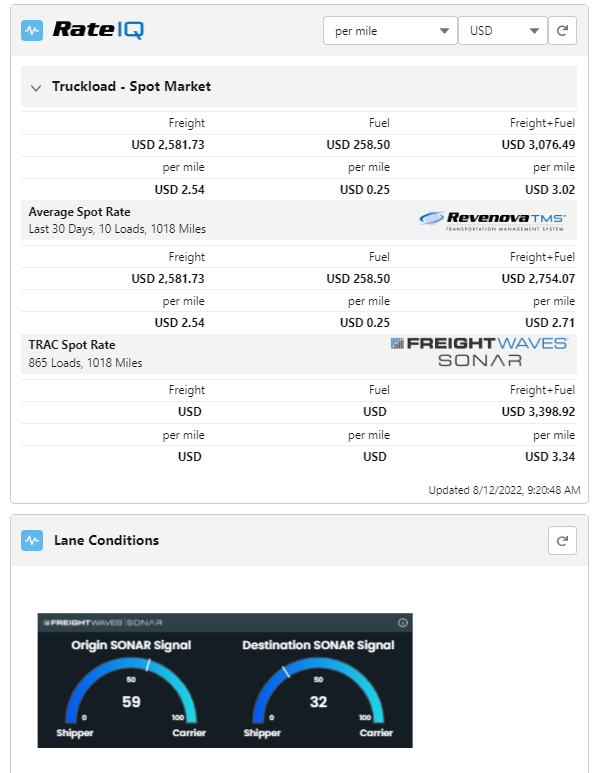This screenshot has height=773, width=594.
Task: Click the FreightWaves SONAR header in widget
Action: click(x=103, y=623)
